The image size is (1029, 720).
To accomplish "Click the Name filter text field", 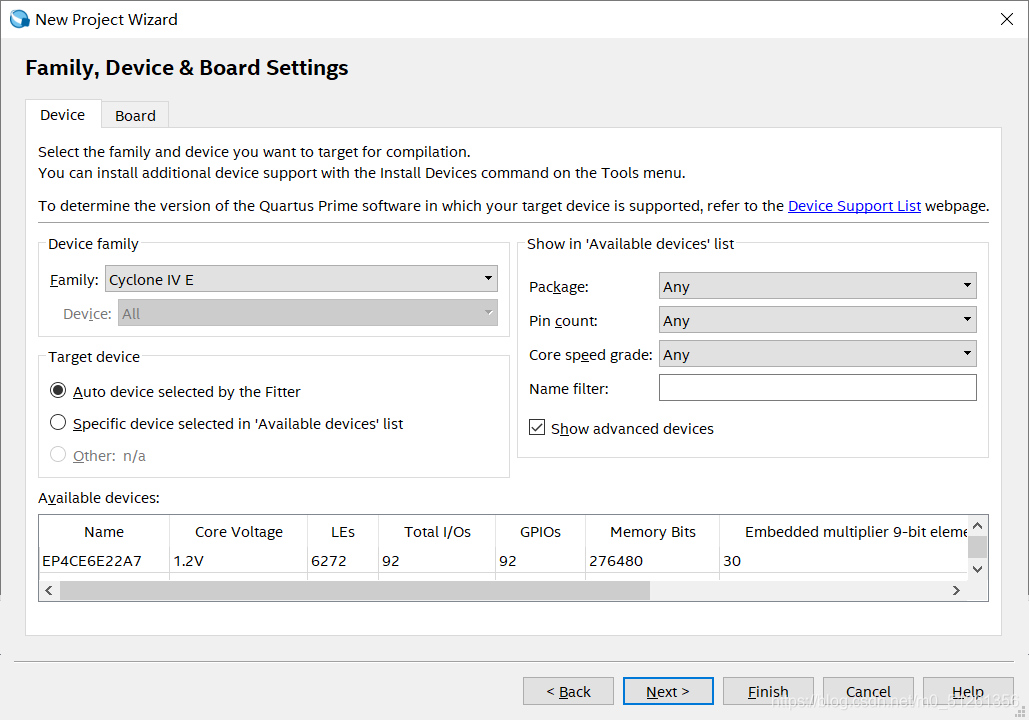I will click(x=817, y=388).
